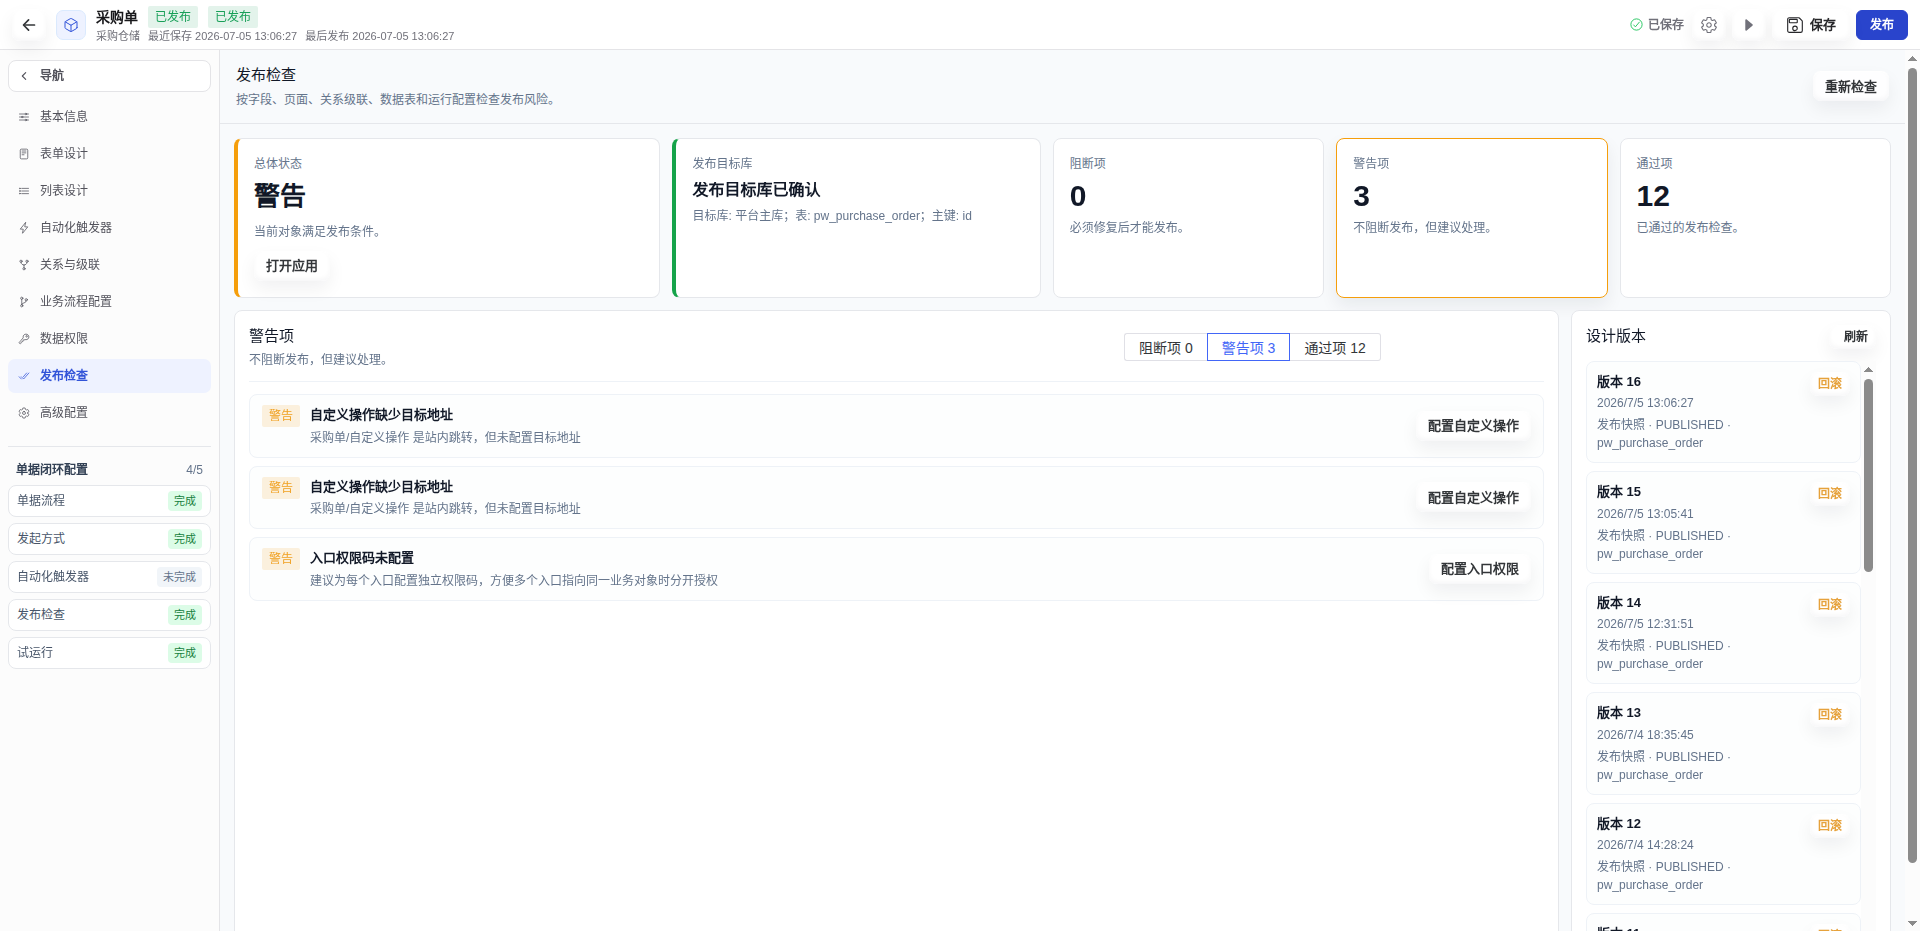Open 基本信息 in the sidebar
Viewport: 1920px width, 931px height.
(x=109, y=117)
